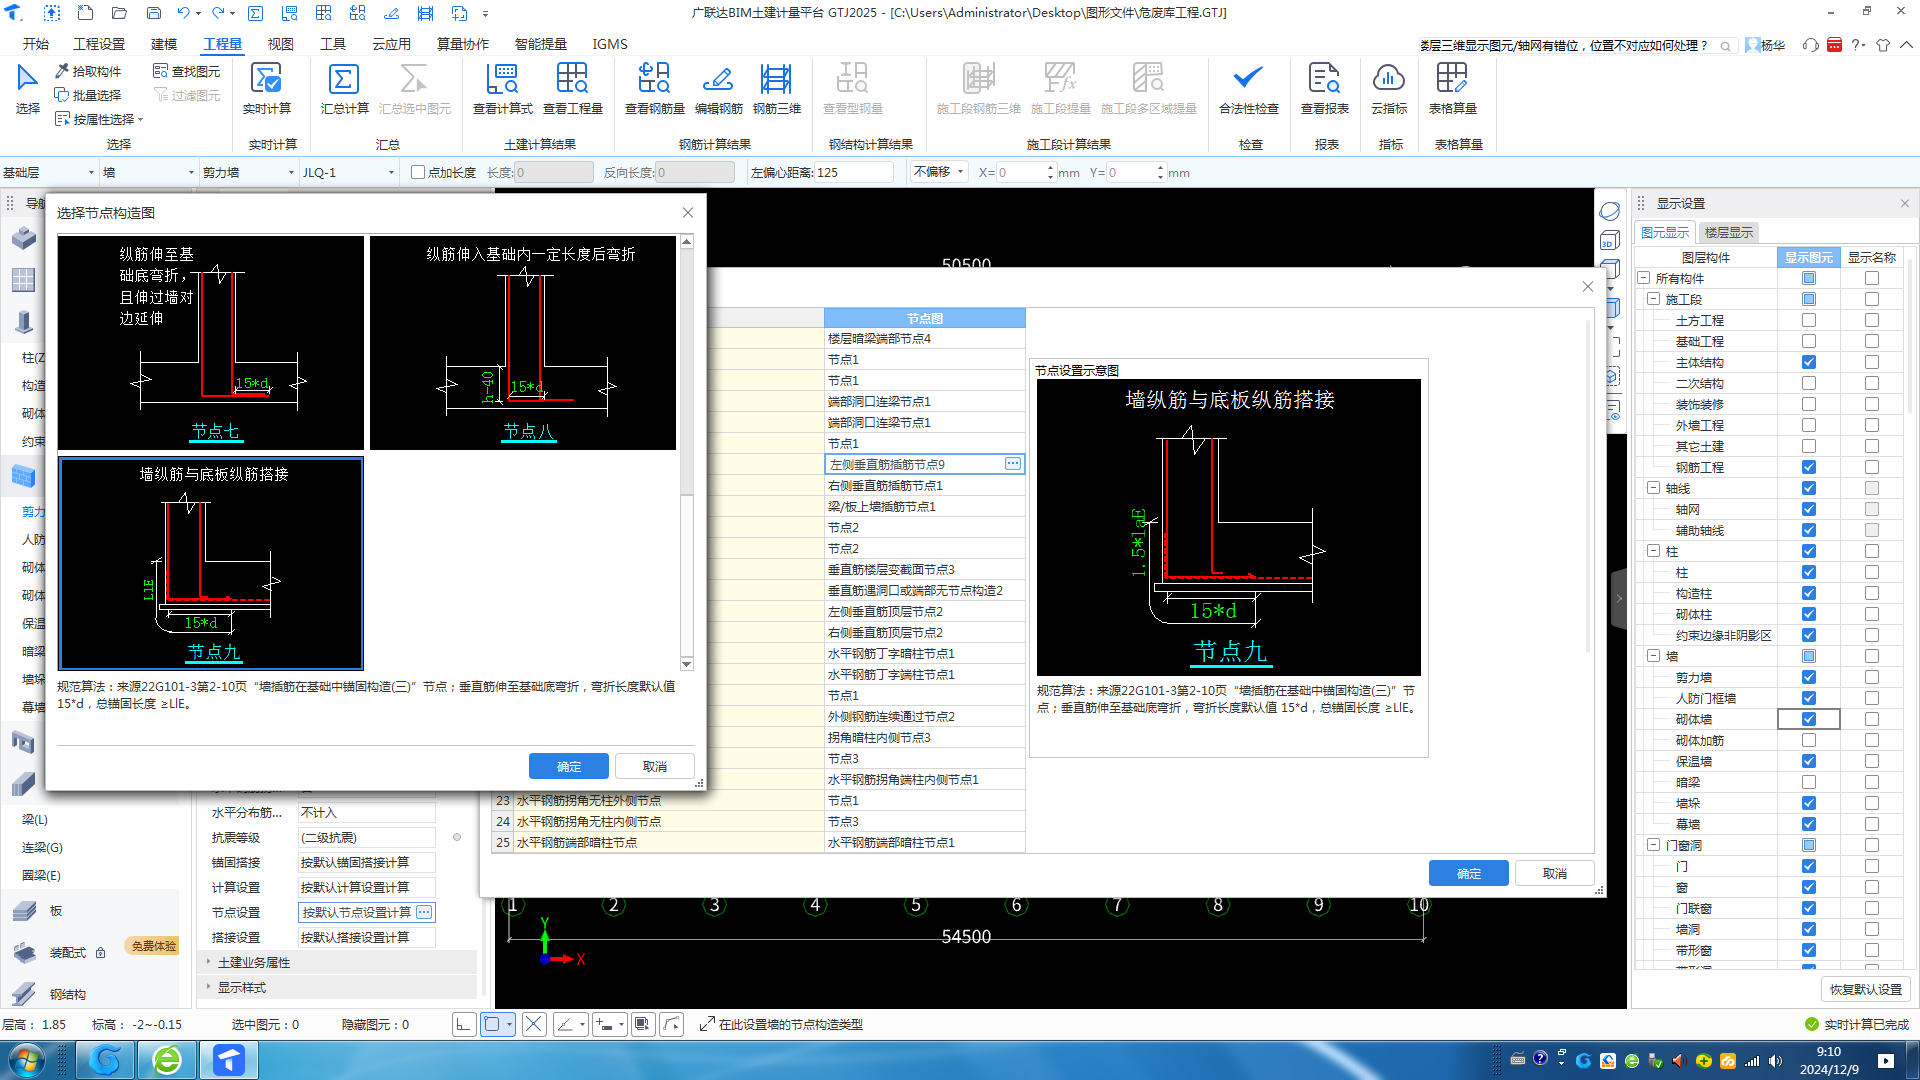Open the 基础层 floor dropdown

click(48, 172)
